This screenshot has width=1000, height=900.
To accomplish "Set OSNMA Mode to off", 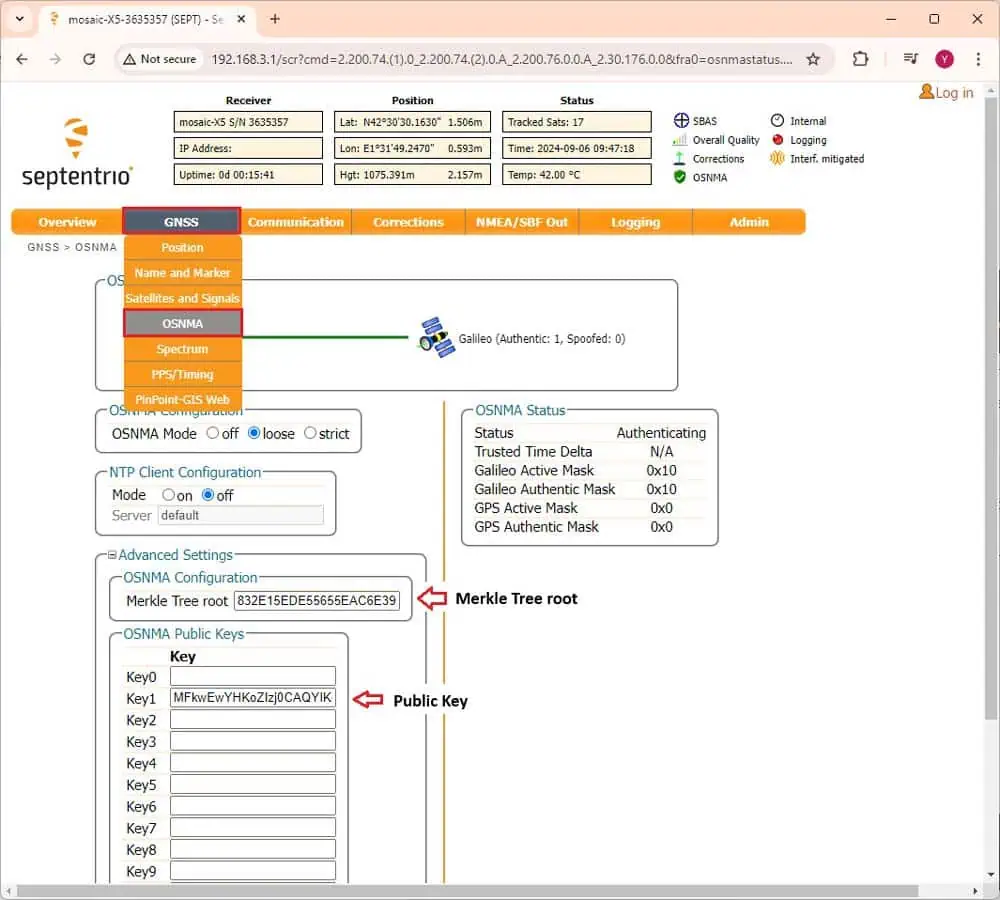I will [213, 433].
